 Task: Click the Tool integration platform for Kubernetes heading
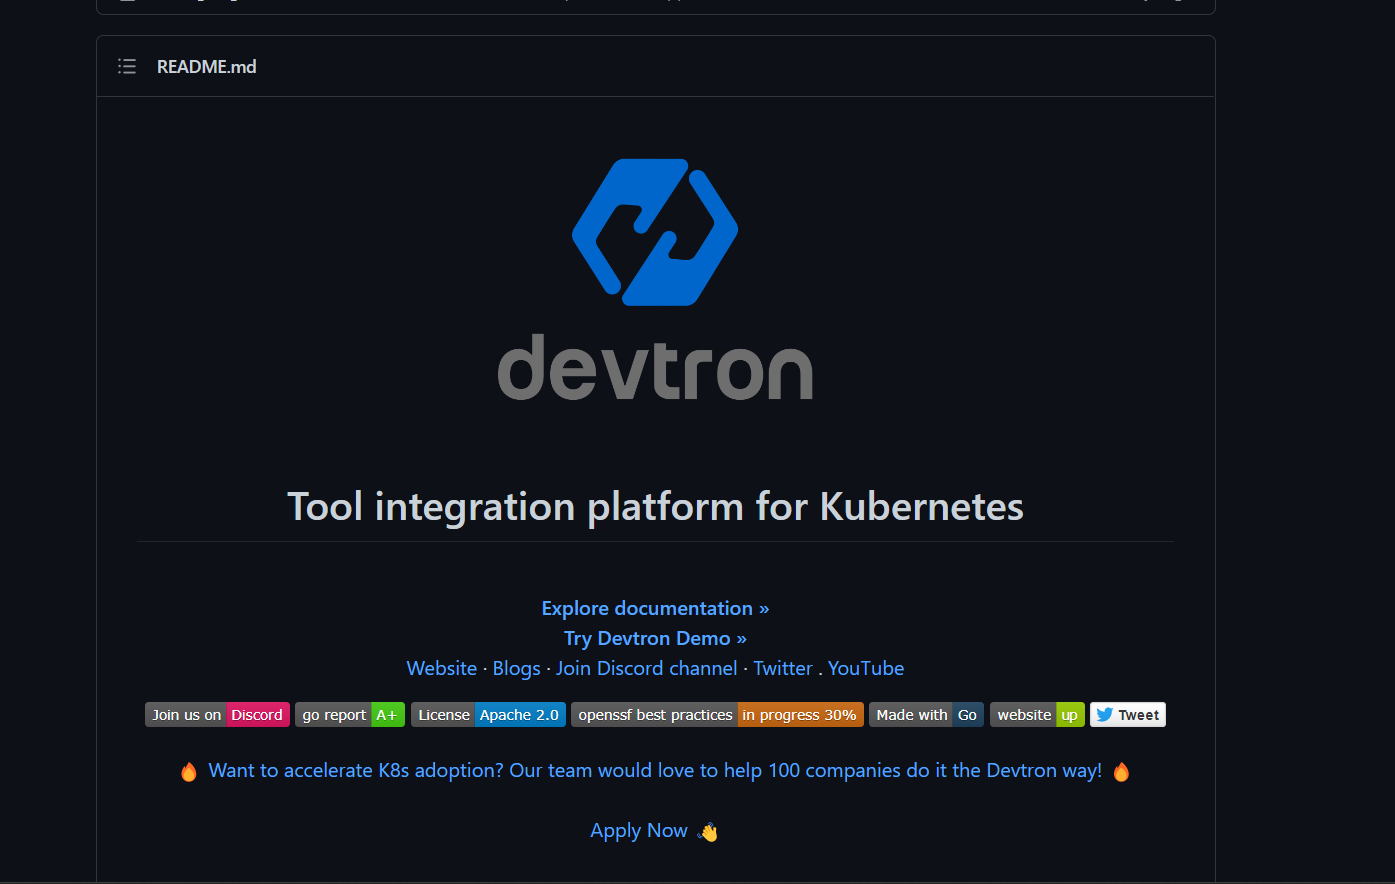point(655,506)
